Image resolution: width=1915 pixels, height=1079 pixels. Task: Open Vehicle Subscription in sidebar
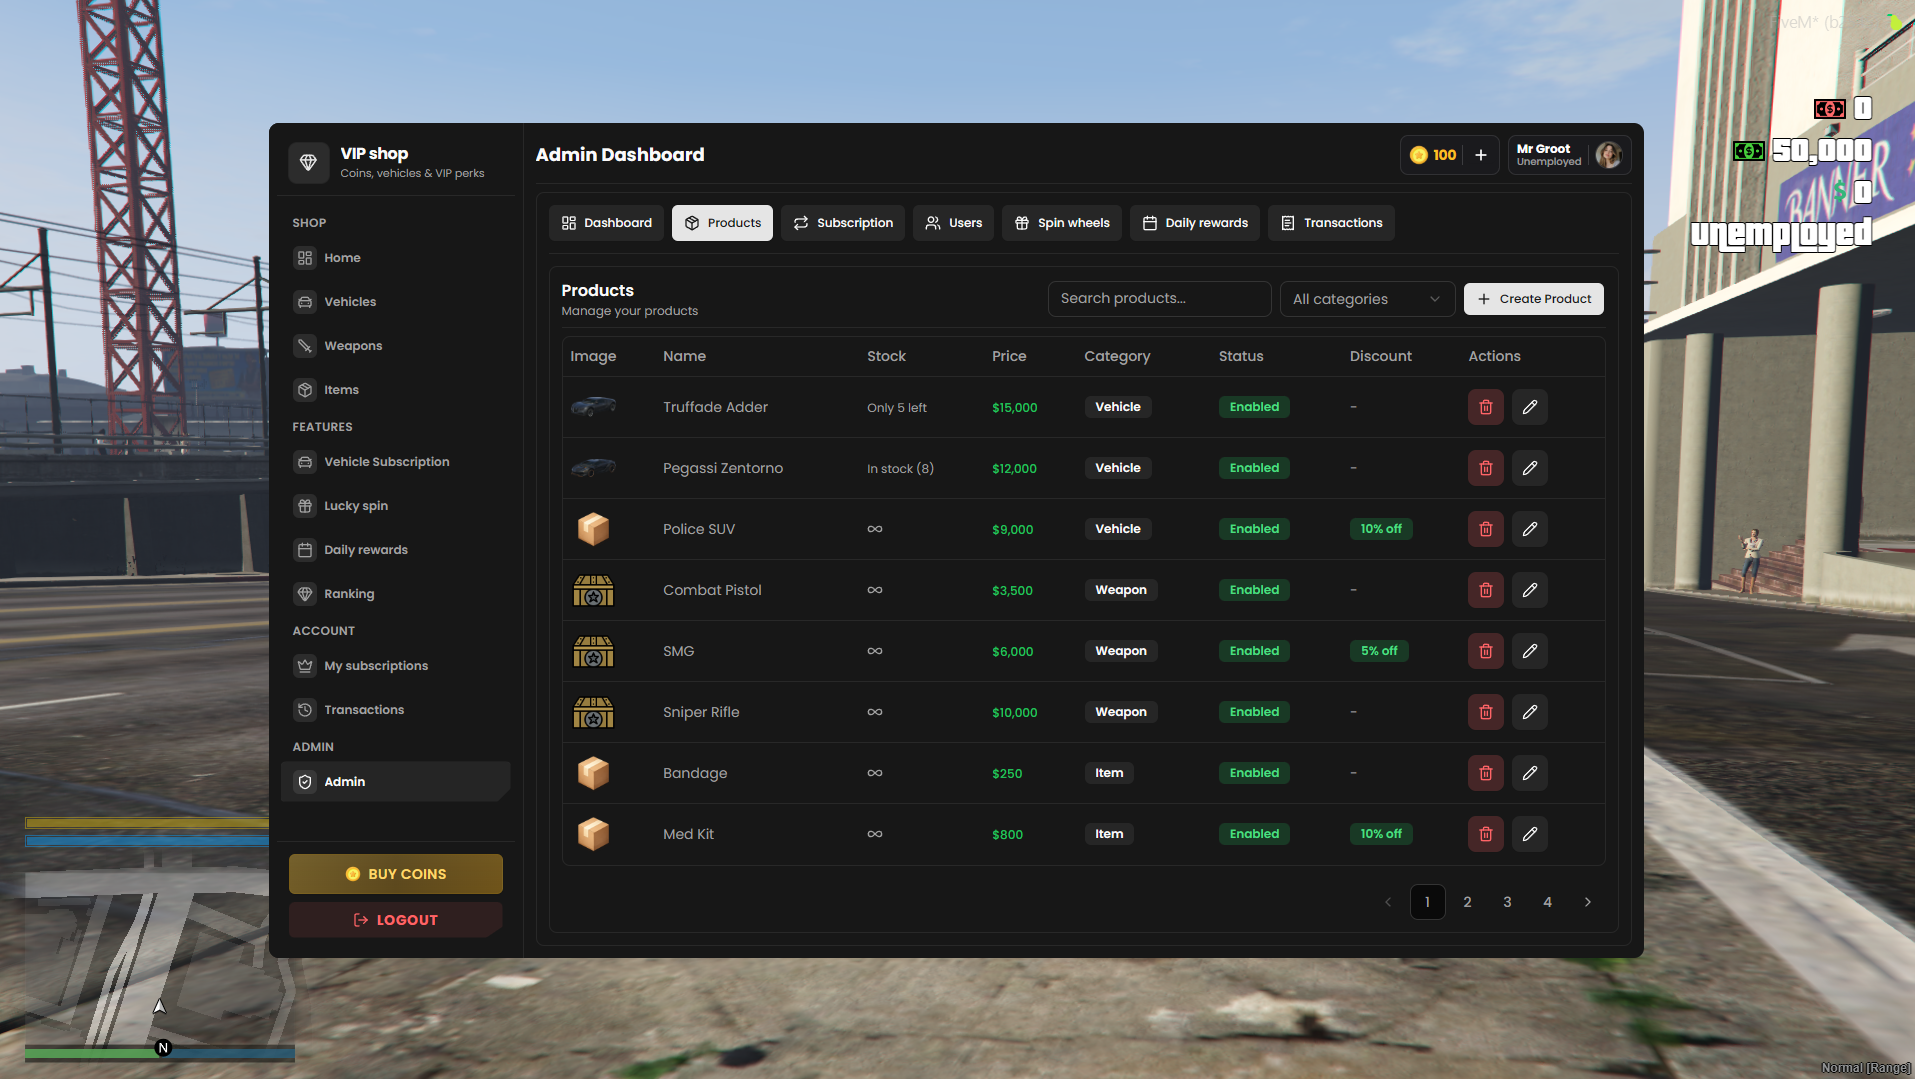(x=395, y=462)
